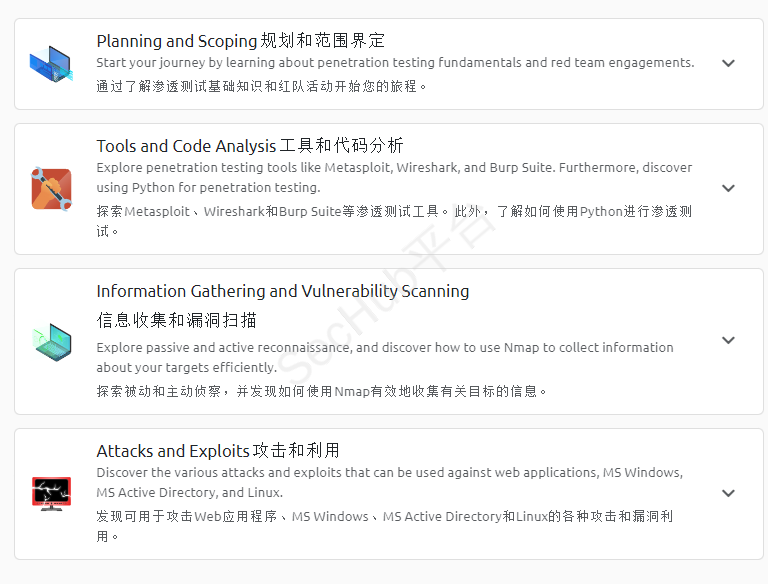This screenshot has height=584, width=768.
Task: Click the wrench Tools and Code Analysis icon
Action: coord(51,189)
